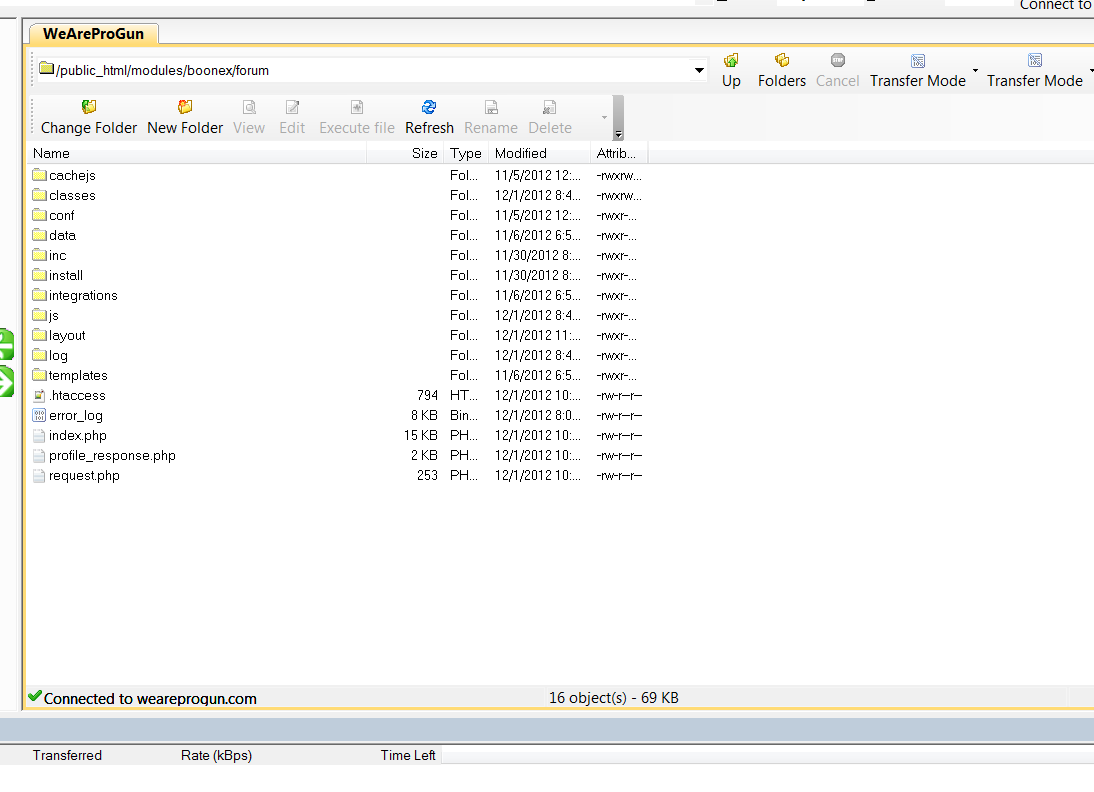The height and width of the screenshot is (792, 1094).
Task: Create a folder with New Folder icon
Action: [185, 108]
